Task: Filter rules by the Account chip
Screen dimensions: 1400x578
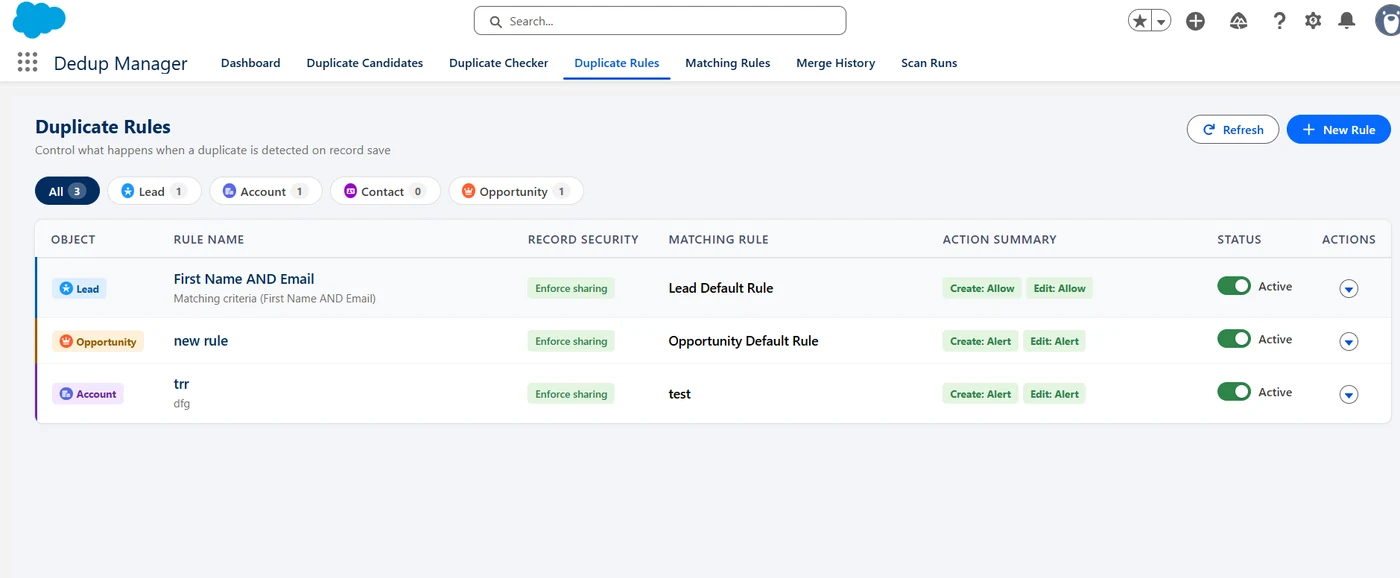Action: pyautogui.click(x=265, y=191)
